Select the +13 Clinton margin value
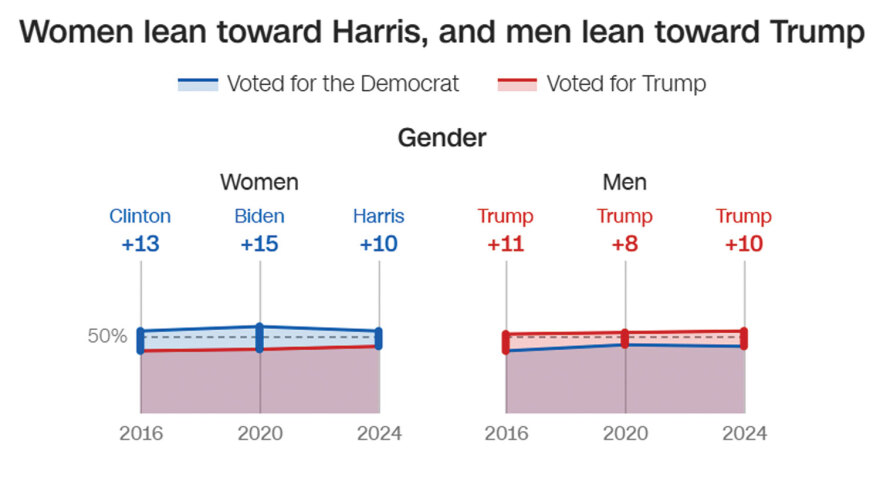 140,244
